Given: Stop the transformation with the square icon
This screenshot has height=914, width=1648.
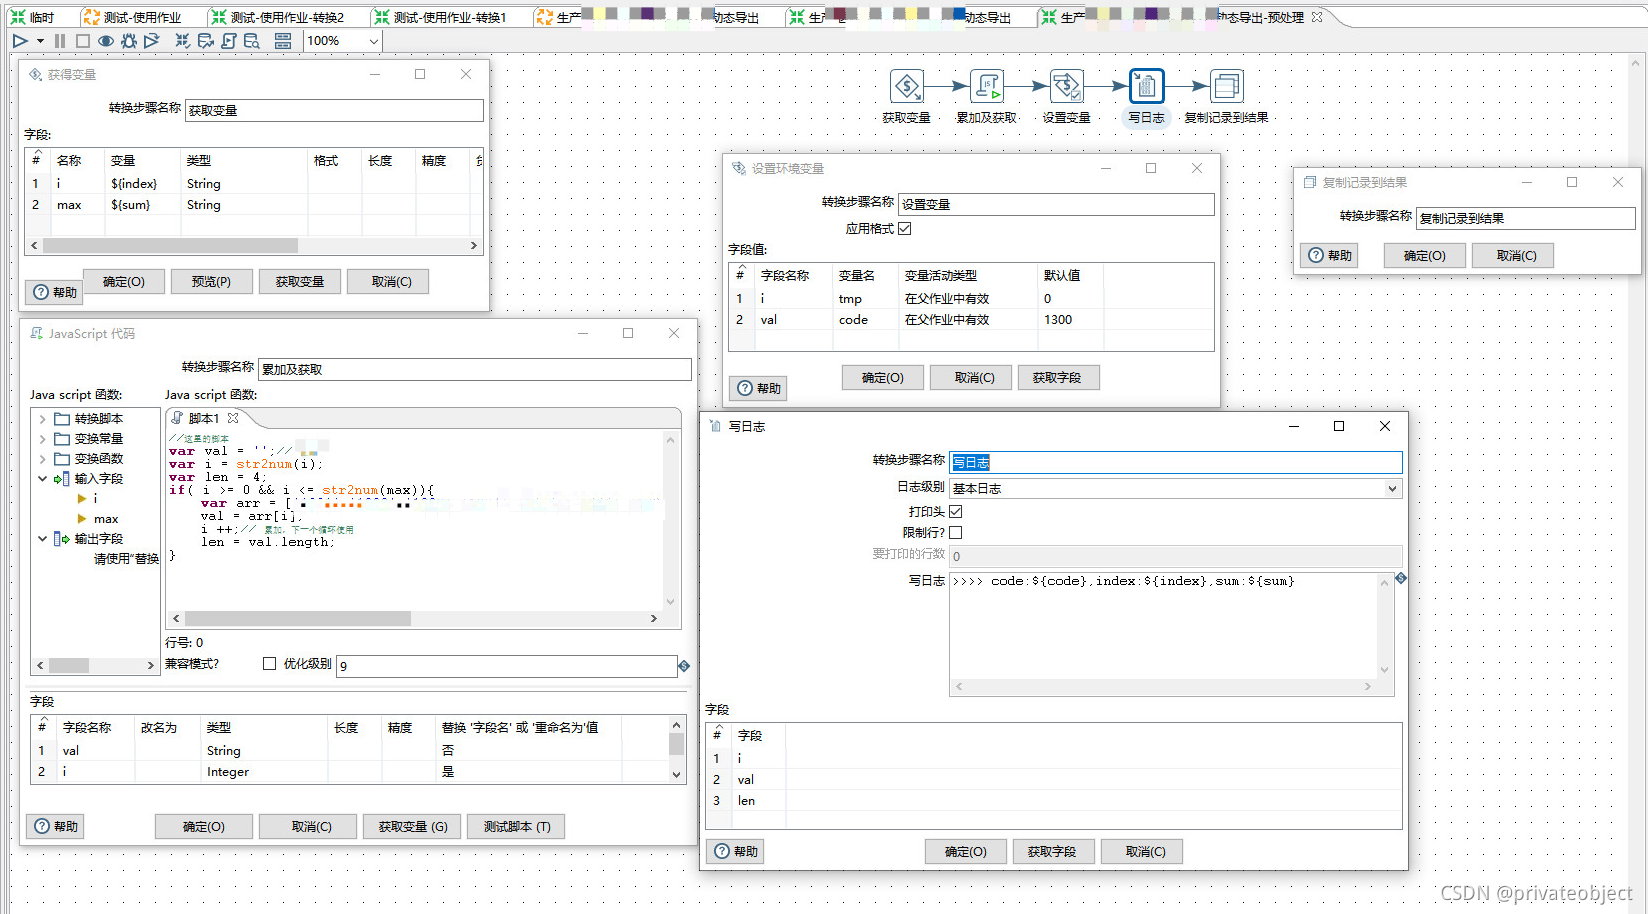Looking at the screenshot, I should [83, 41].
